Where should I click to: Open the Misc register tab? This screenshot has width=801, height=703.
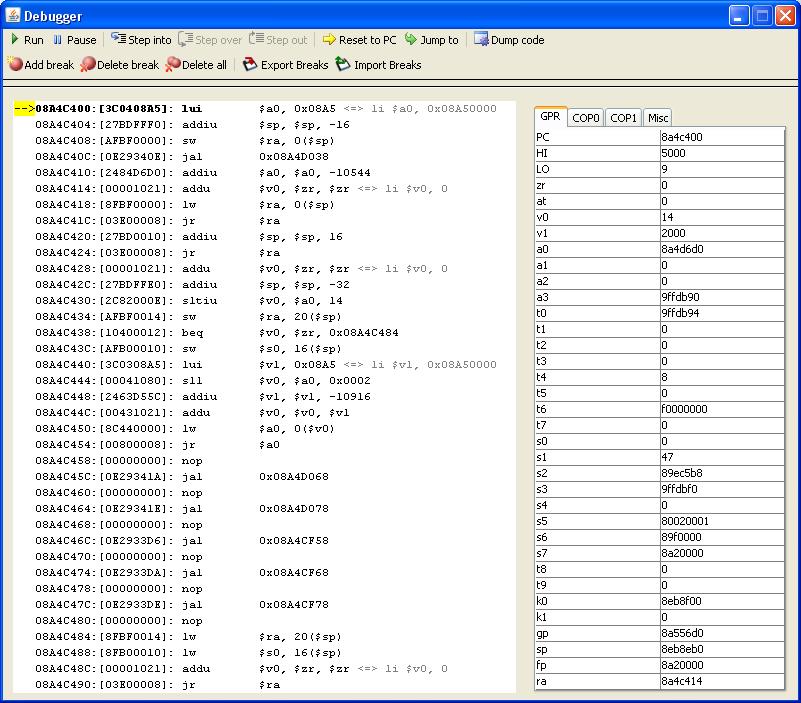(x=658, y=118)
